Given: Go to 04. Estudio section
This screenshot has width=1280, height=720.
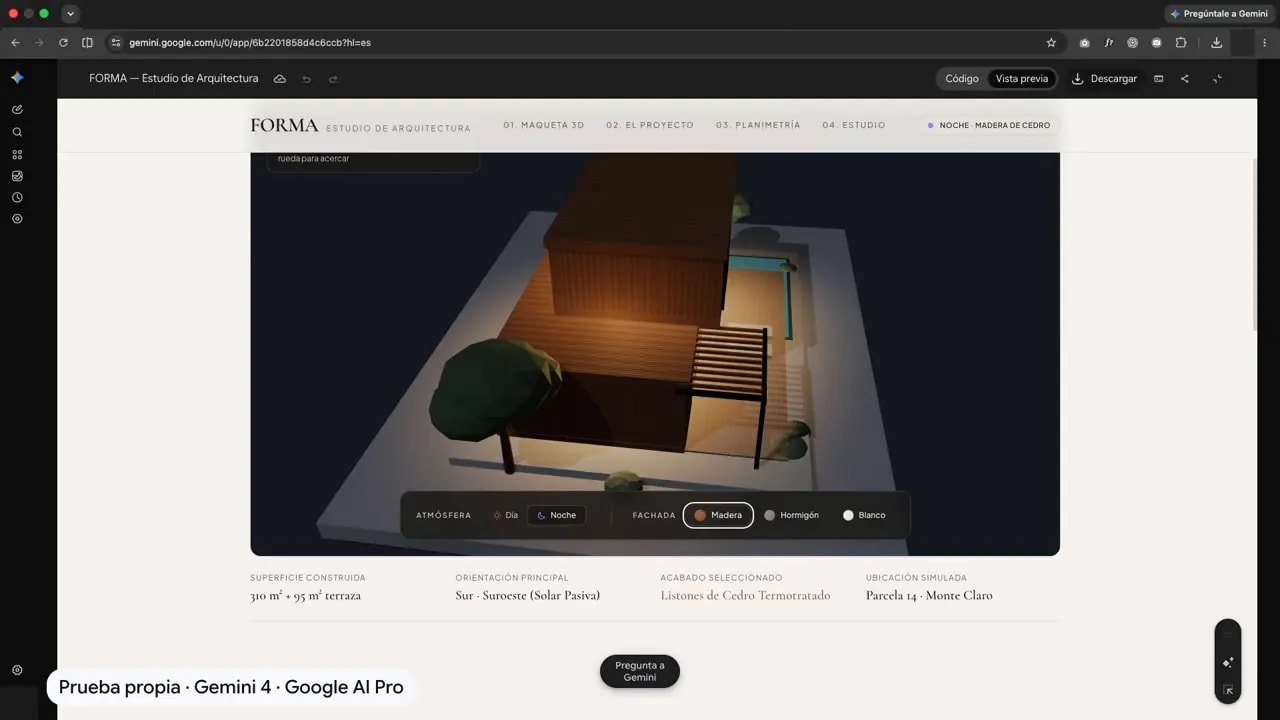Looking at the screenshot, I should 854,126.
